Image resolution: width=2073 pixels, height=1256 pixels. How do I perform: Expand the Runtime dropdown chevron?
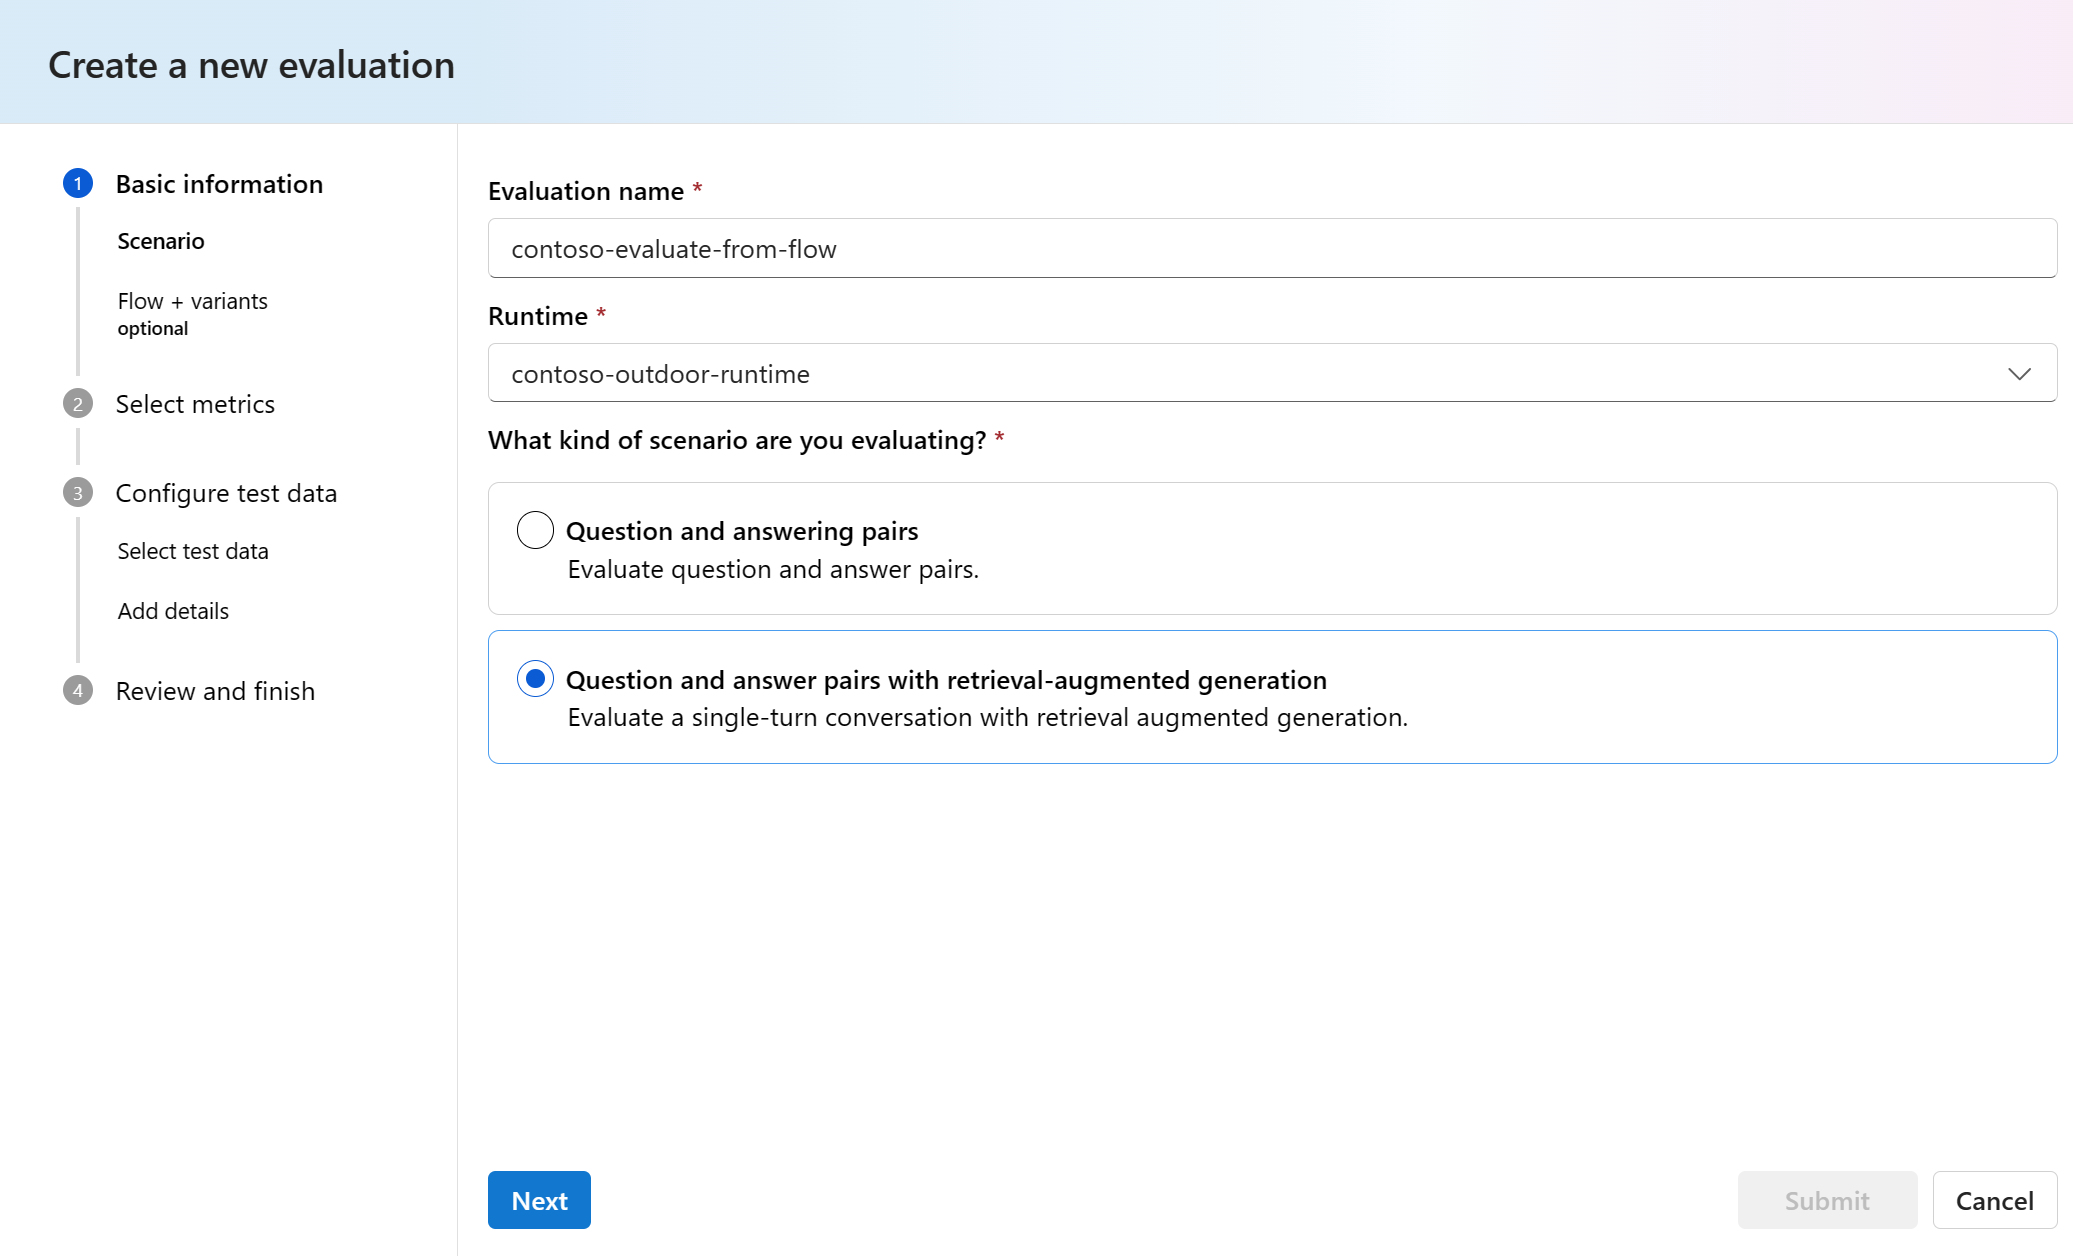pos(2019,374)
